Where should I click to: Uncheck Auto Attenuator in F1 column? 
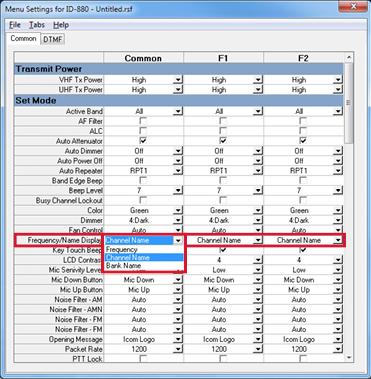coord(223,141)
